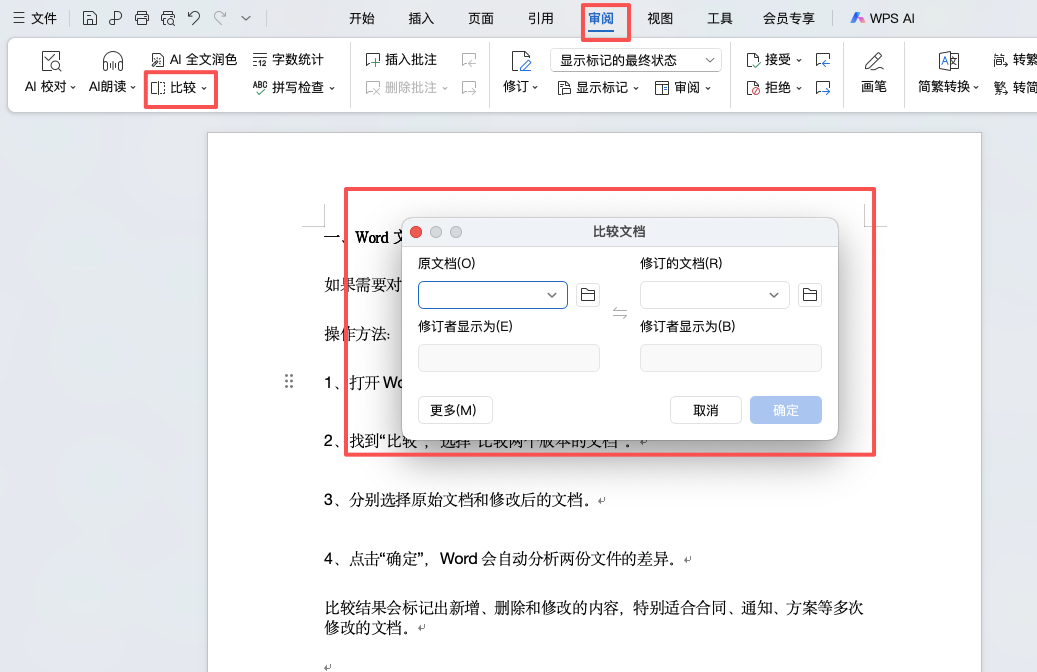Switch to the 引用 tab

click(540, 19)
